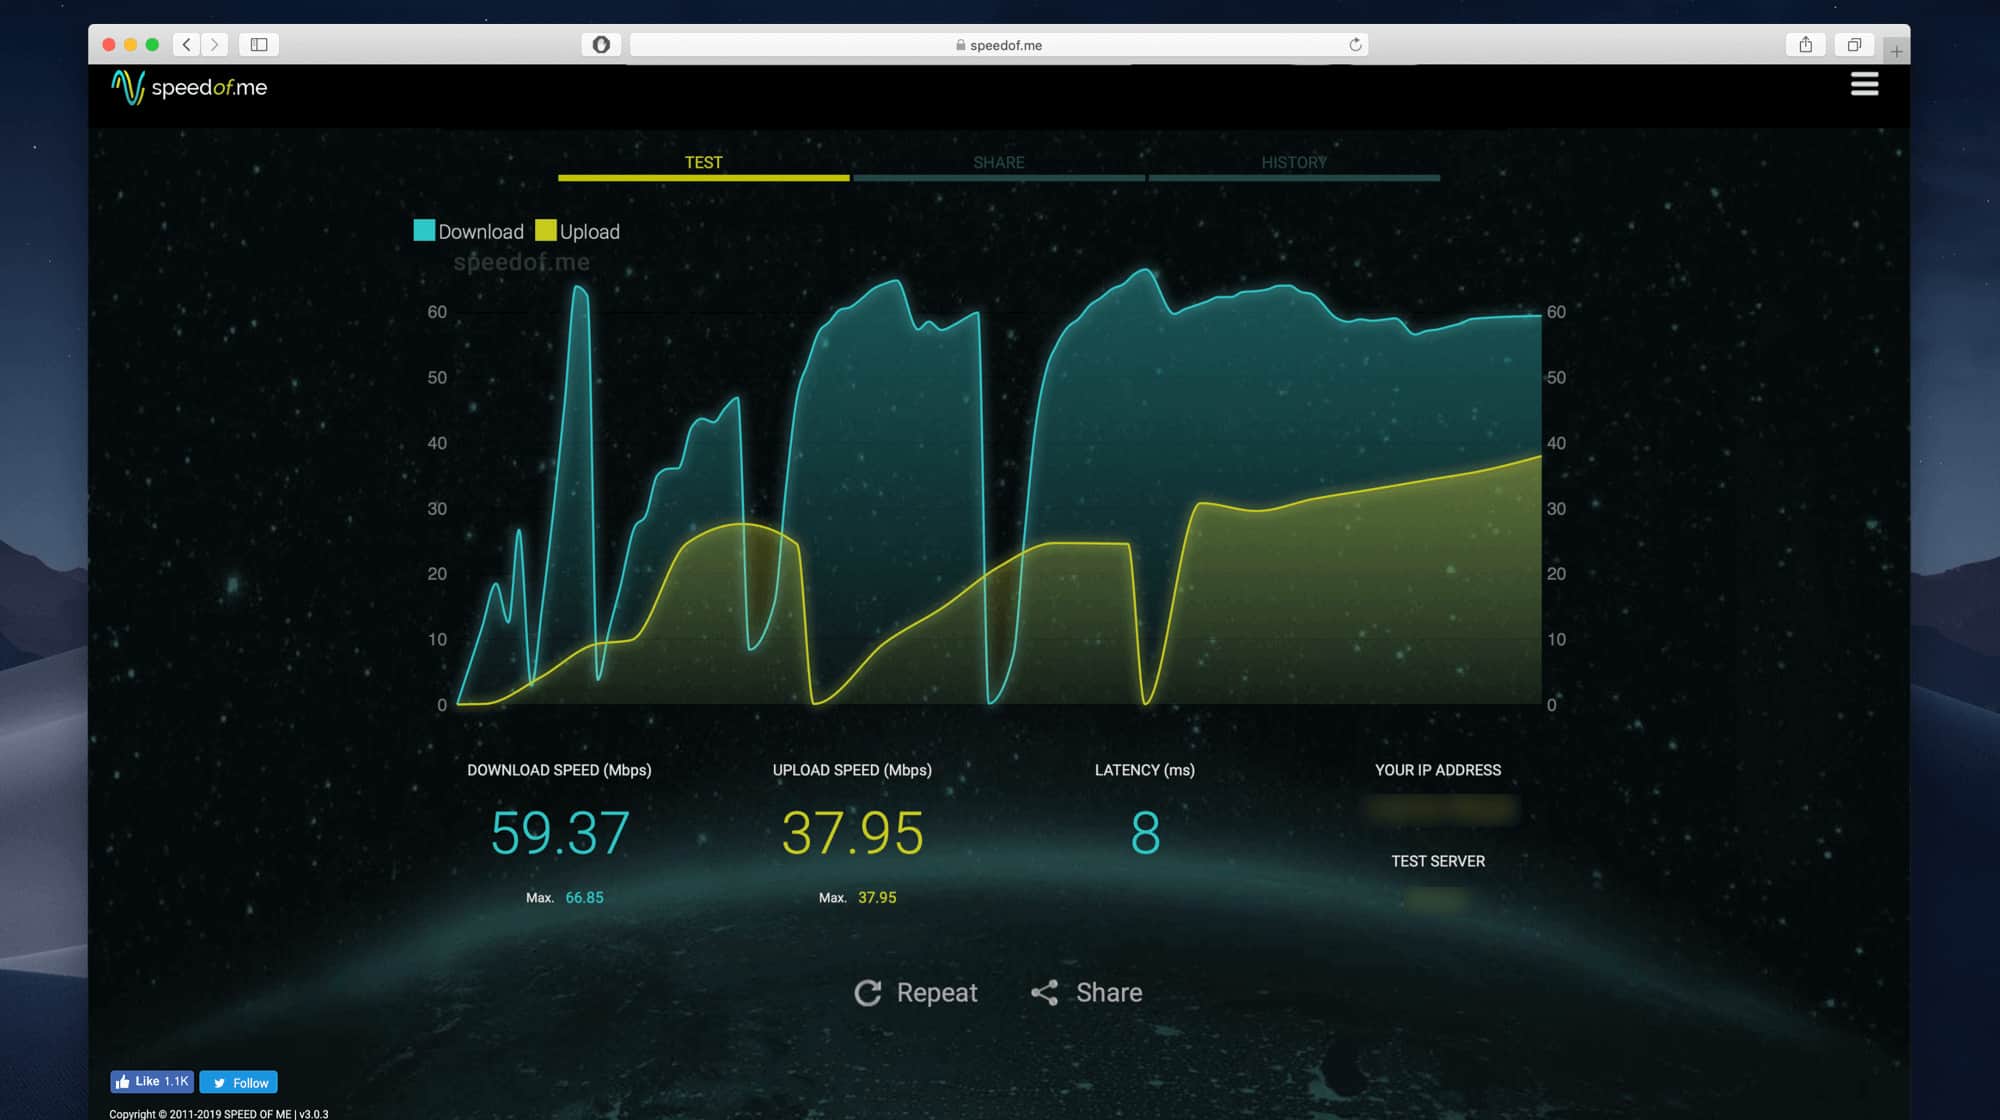Toggle the Safari sidebar icon
This screenshot has width=2000, height=1120.
[259, 44]
